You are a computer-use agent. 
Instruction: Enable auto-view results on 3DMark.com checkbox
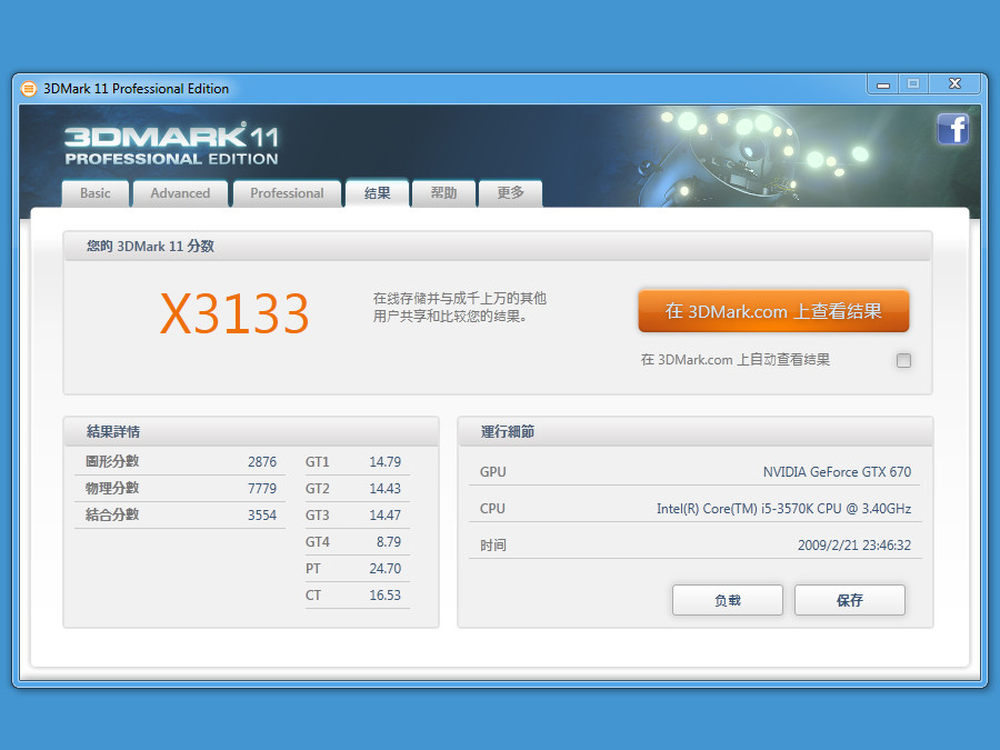pyautogui.click(x=903, y=360)
